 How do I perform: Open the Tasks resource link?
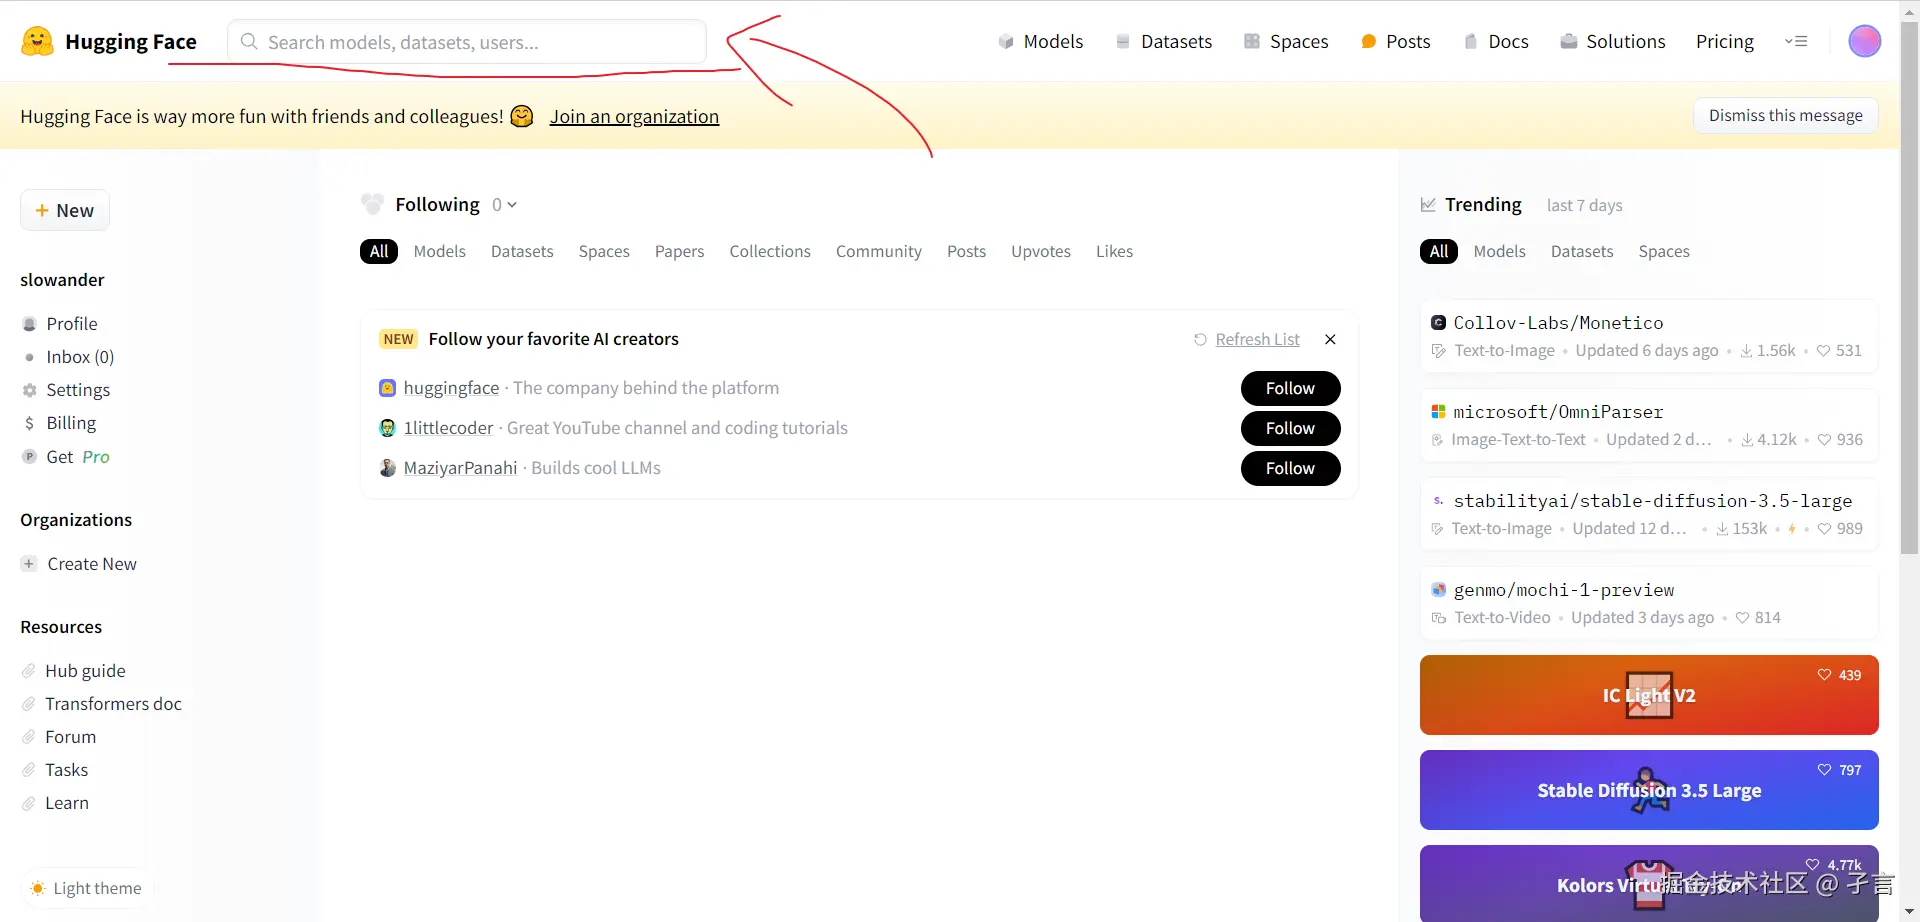point(67,770)
